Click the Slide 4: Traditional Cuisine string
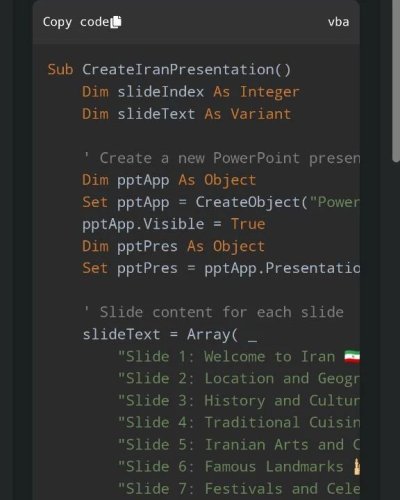400x500 pixels. (x=239, y=423)
